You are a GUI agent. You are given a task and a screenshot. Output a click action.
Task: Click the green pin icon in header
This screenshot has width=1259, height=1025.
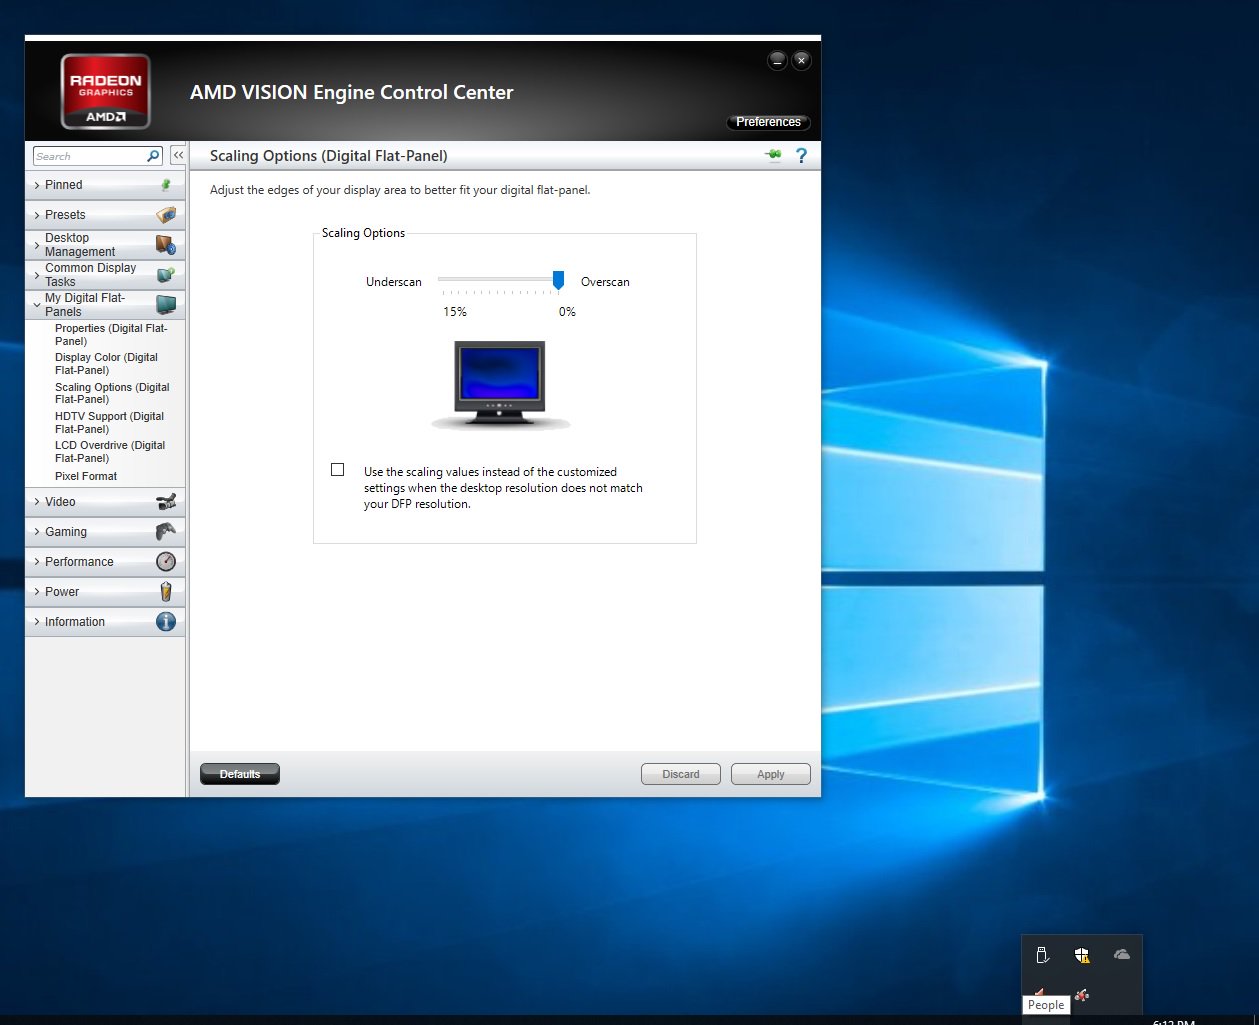pyautogui.click(x=773, y=155)
